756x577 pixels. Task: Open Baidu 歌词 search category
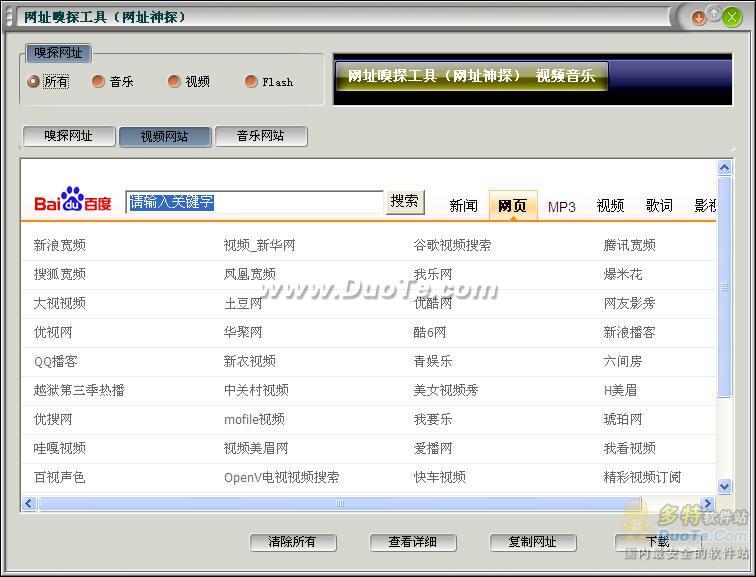[x=659, y=206]
